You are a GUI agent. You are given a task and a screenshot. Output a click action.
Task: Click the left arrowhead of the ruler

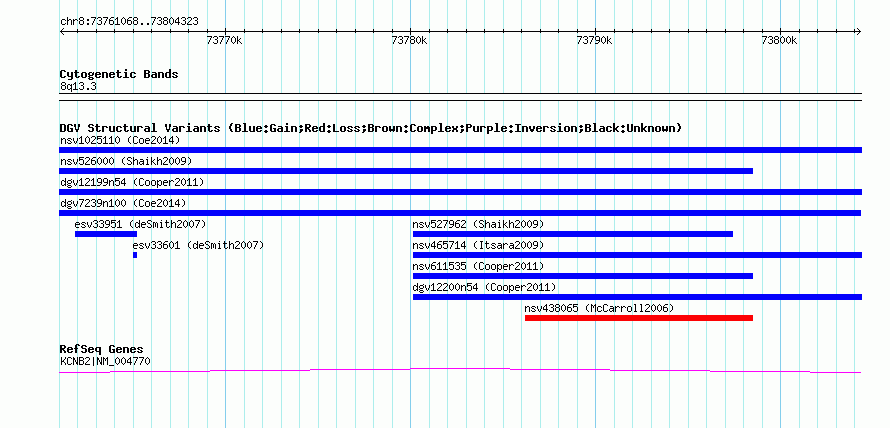pyautogui.click(x=62, y=32)
